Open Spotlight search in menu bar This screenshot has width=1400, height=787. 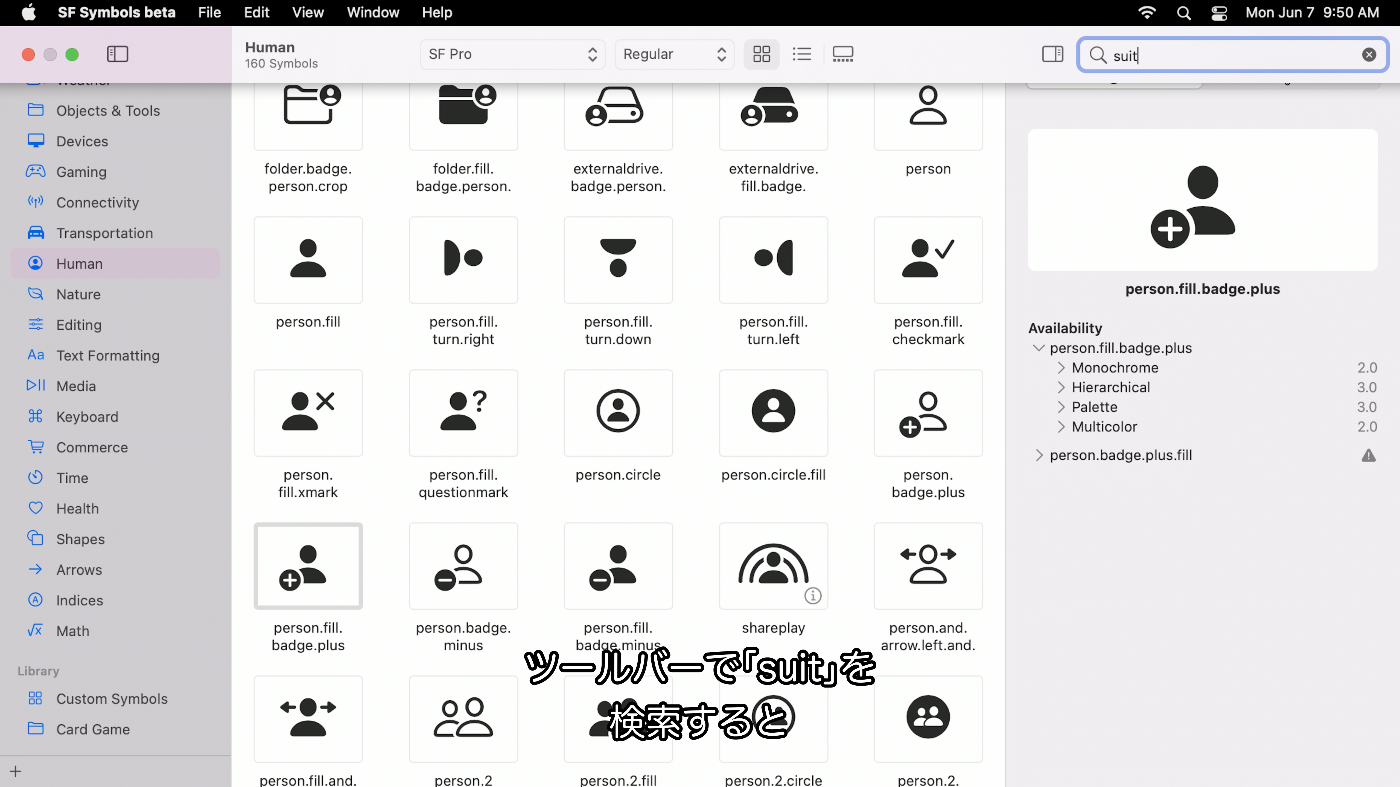coord(1184,12)
